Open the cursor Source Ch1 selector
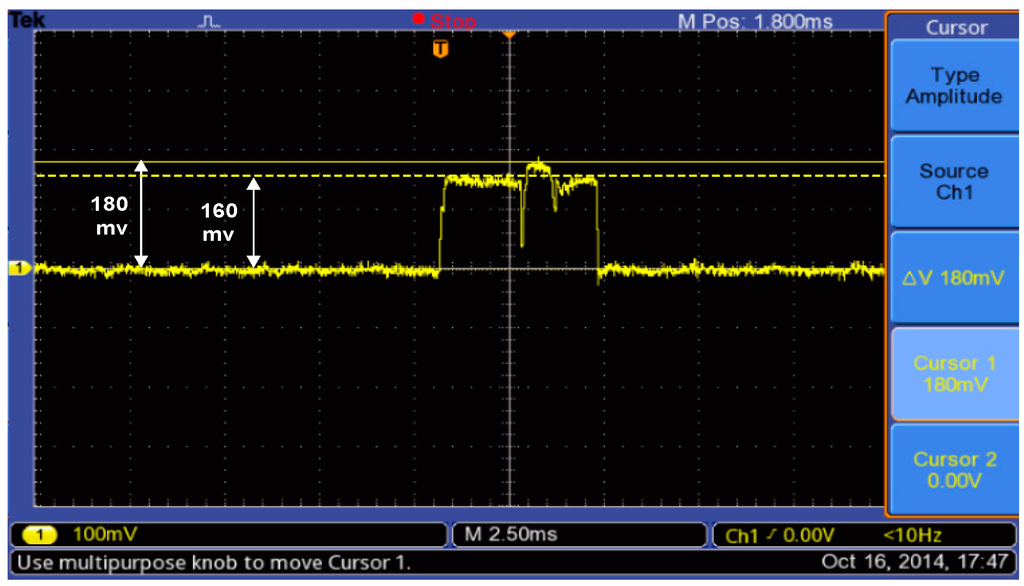 click(x=954, y=181)
